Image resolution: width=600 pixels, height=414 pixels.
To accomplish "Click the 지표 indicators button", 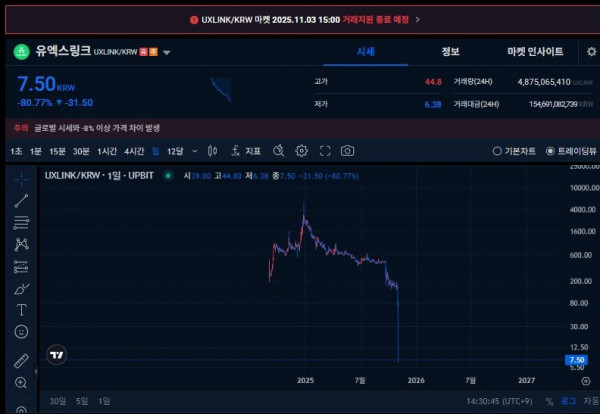I will 245,151.
